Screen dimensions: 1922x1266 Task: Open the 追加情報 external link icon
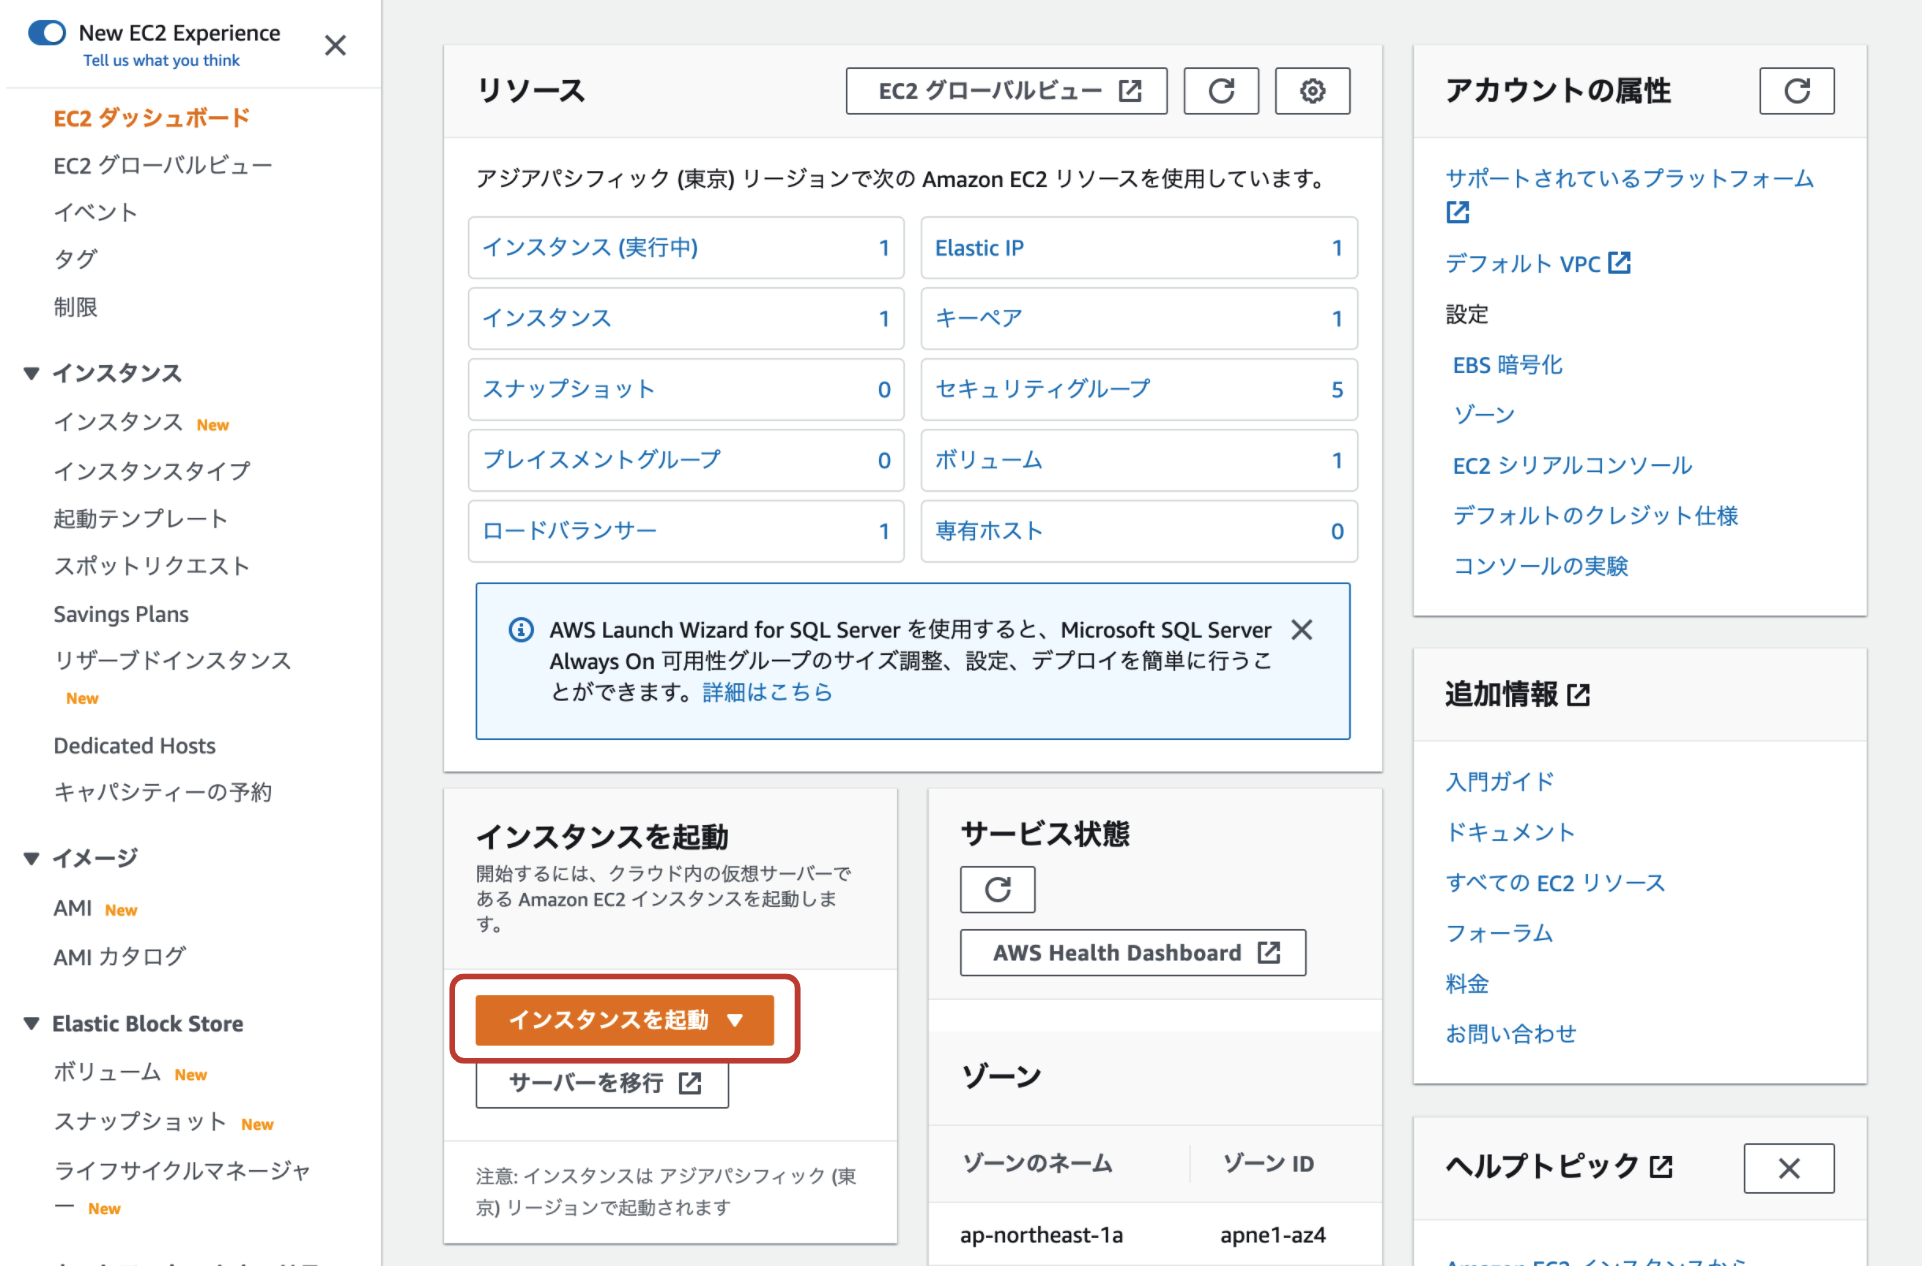tap(1578, 695)
